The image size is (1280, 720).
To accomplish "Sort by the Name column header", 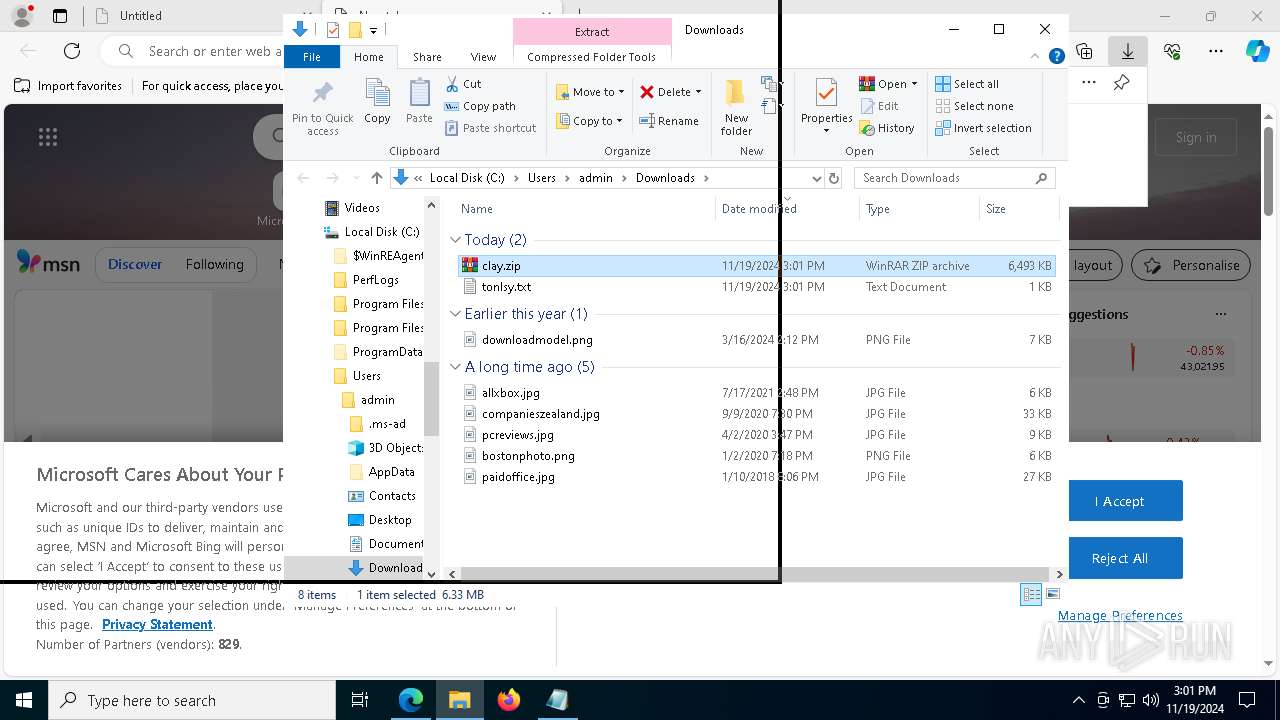I will coord(477,209).
